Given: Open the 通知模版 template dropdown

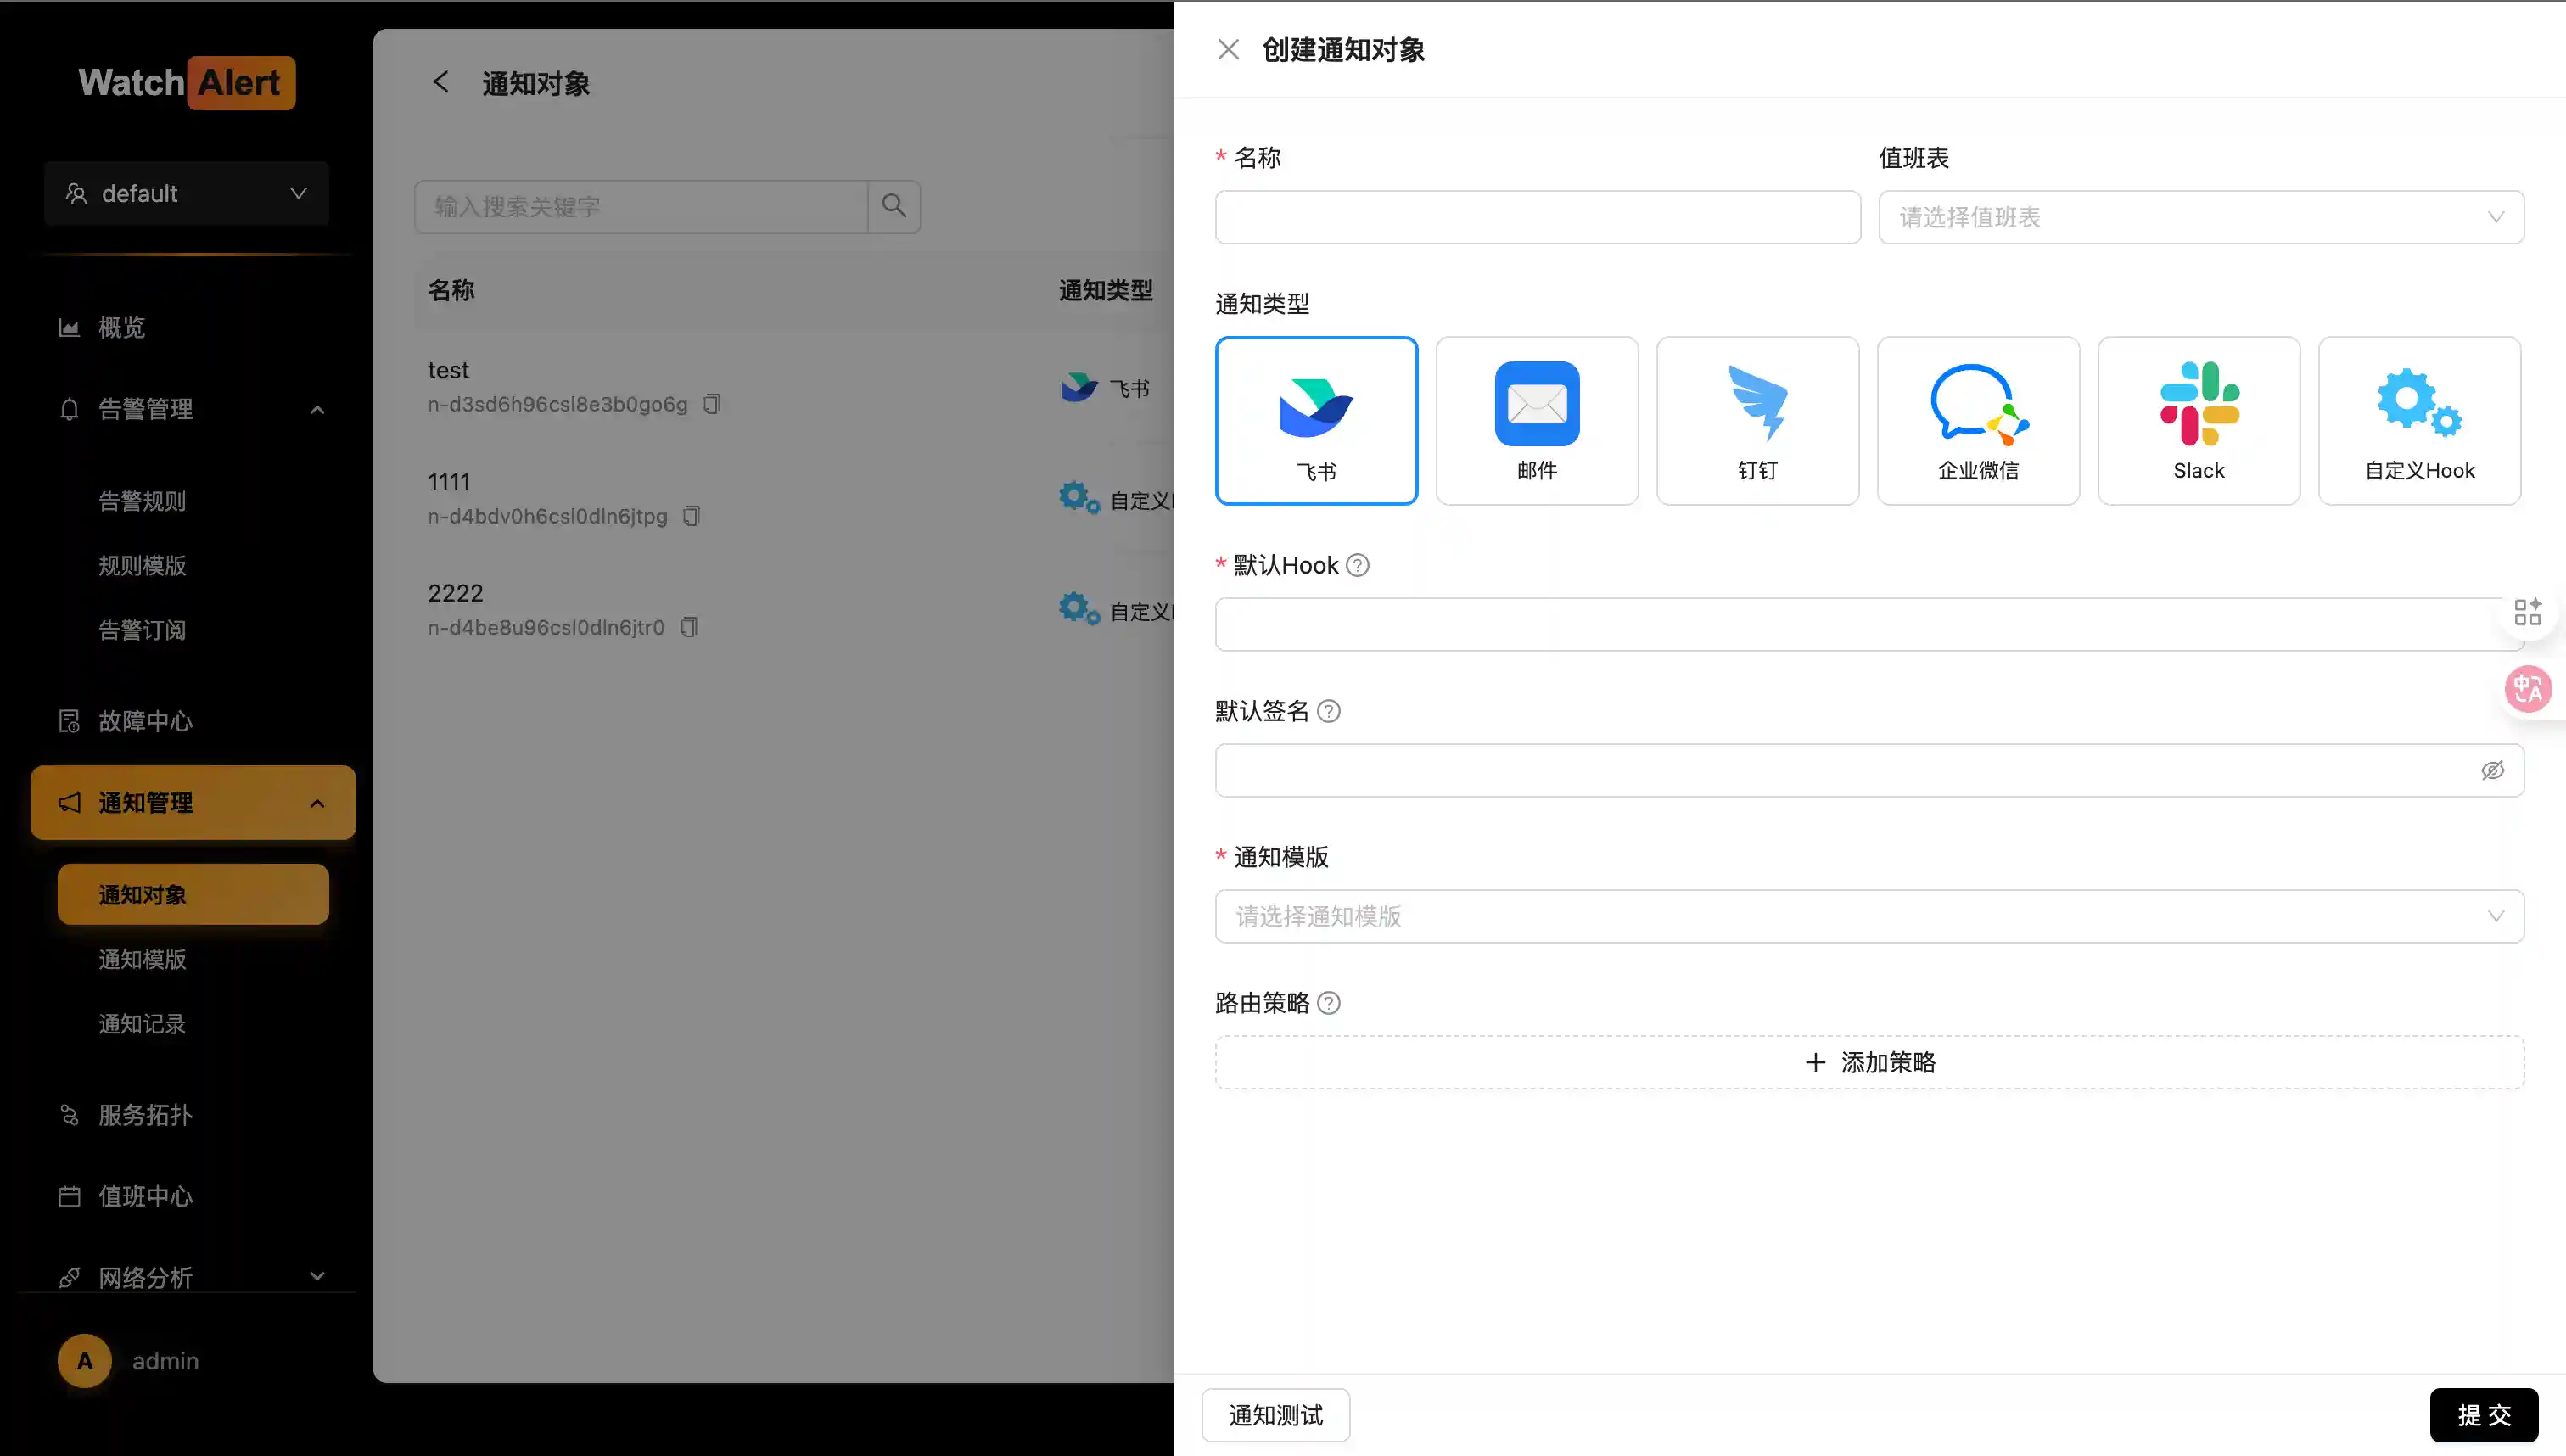Looking at the screenshot, I should tap(1868, 916).
